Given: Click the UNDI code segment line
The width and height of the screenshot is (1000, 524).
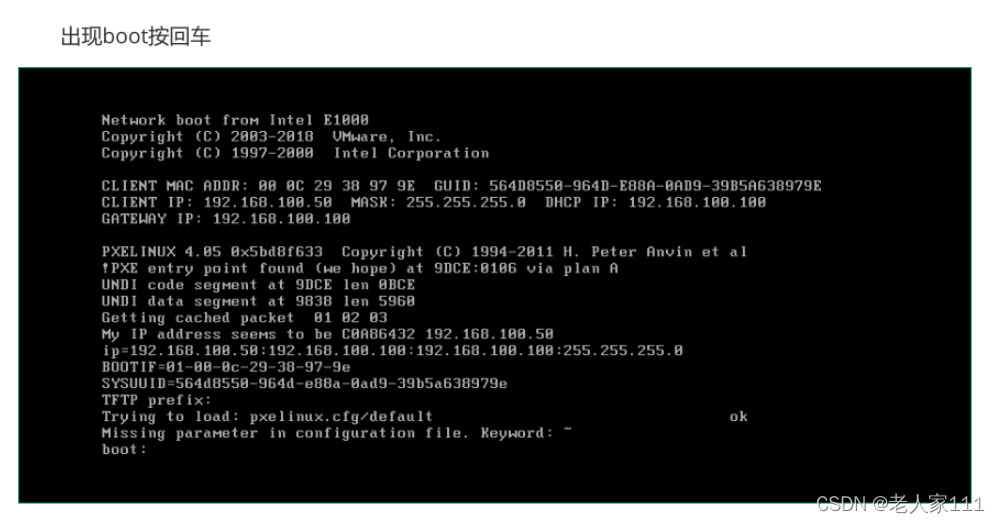Looking at the screenshot, I should (x=258, y=285).
